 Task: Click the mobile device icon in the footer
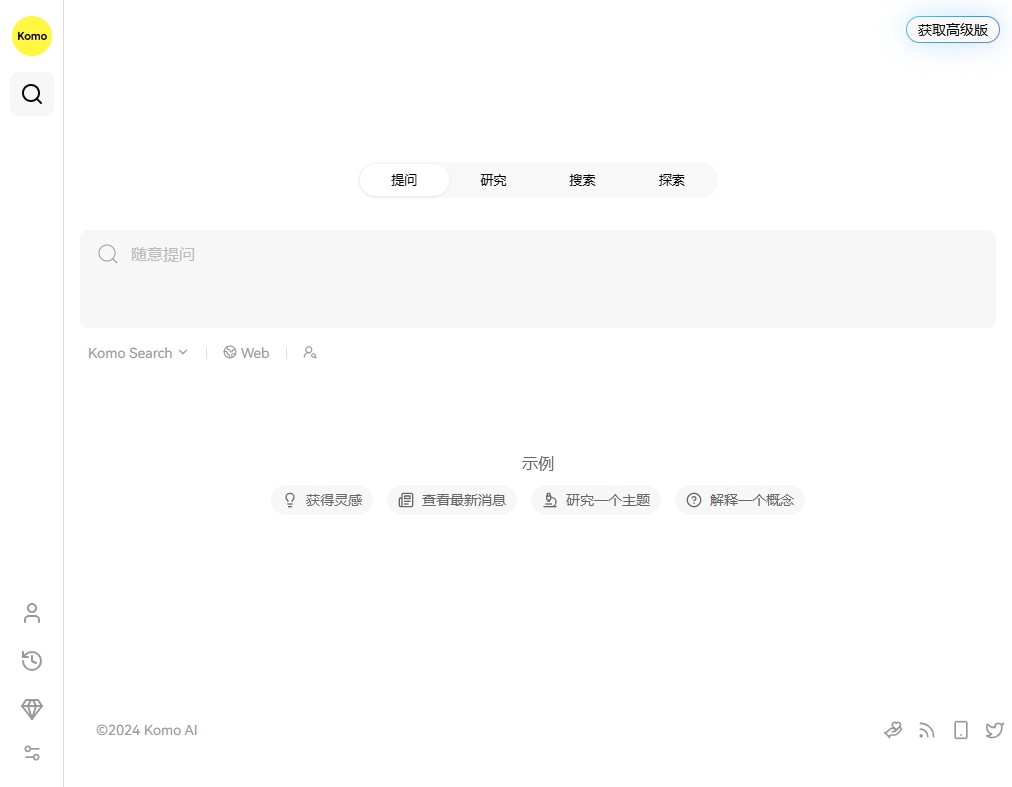[x=961, y=730]
